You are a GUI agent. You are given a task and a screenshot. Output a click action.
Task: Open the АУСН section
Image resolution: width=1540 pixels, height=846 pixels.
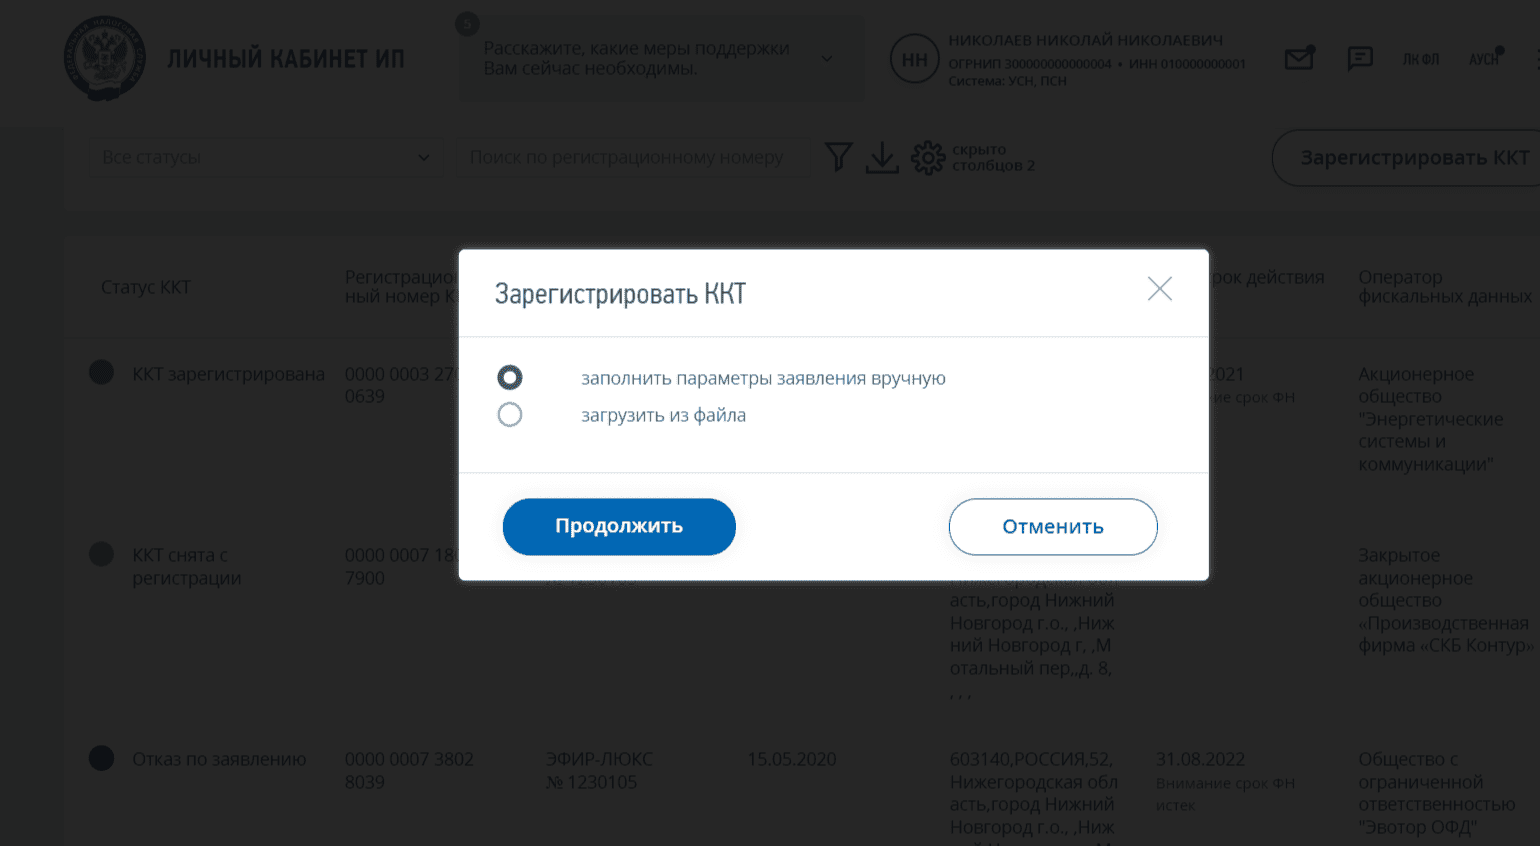point(1483,59)
